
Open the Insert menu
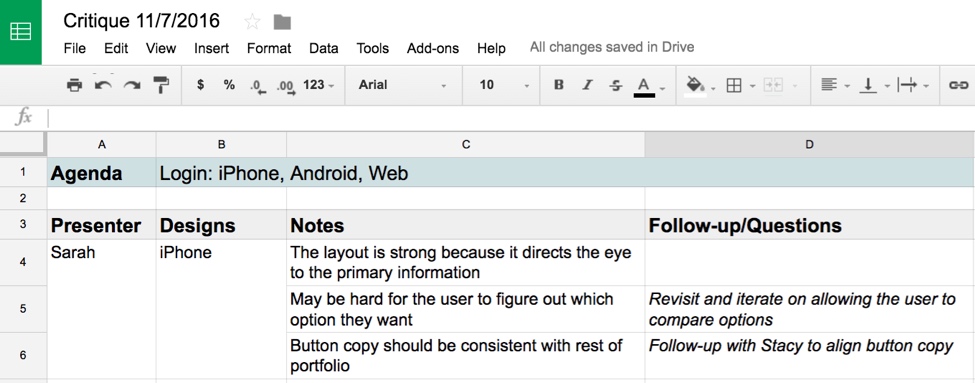(x=211, y=48)
